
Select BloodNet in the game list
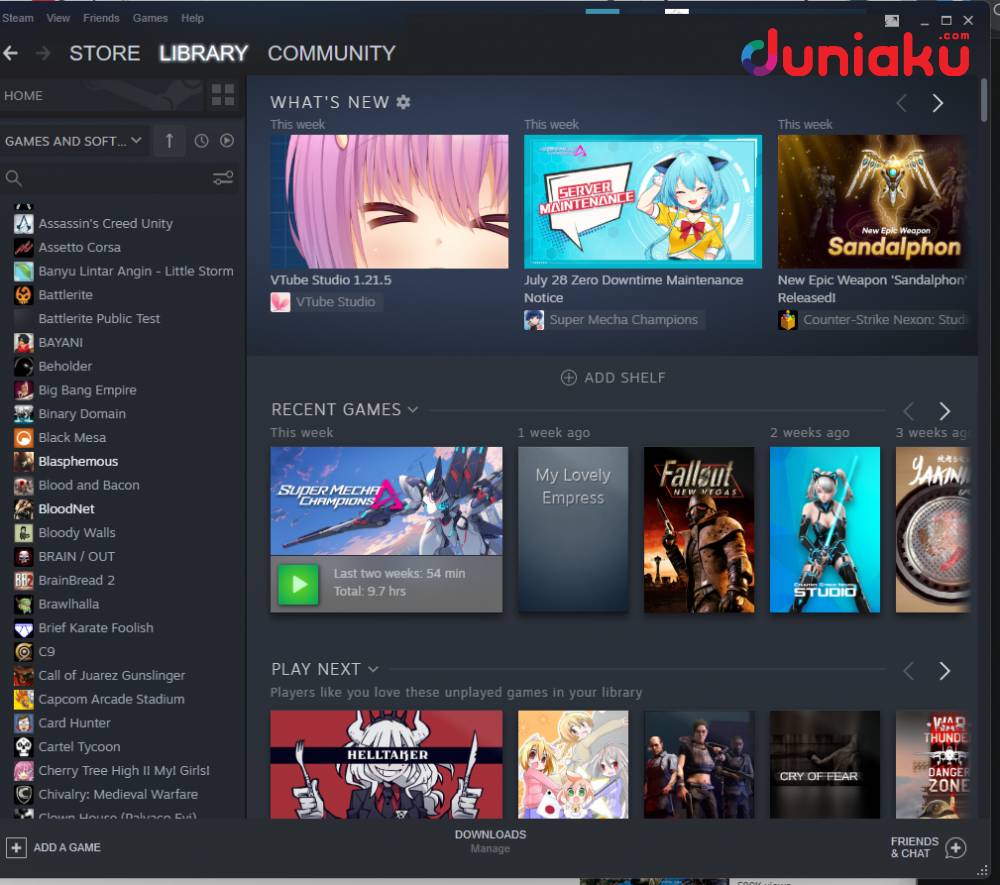click(x=66, y=509)
